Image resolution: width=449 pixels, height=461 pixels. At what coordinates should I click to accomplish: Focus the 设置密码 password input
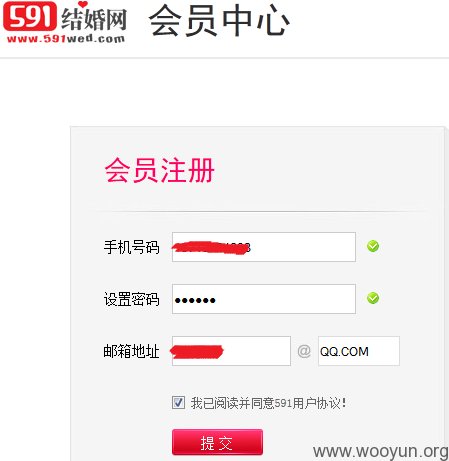click(264, 299)
